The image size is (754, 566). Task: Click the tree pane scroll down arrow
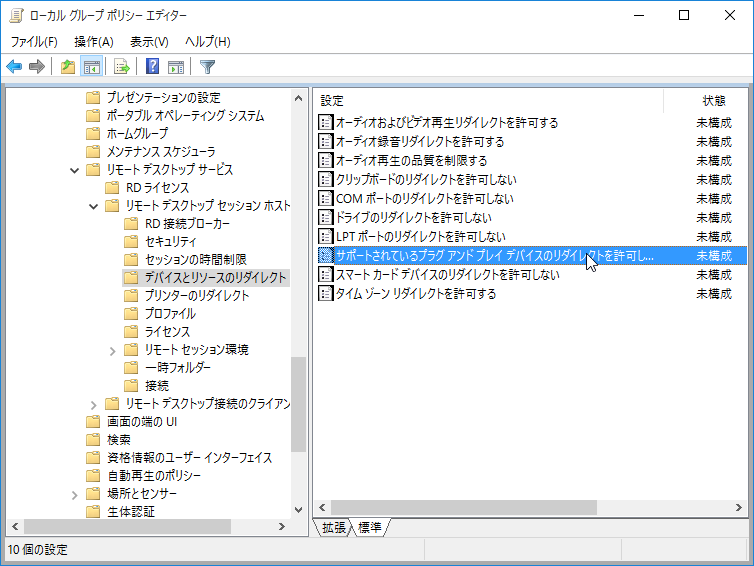coord(299,510)
